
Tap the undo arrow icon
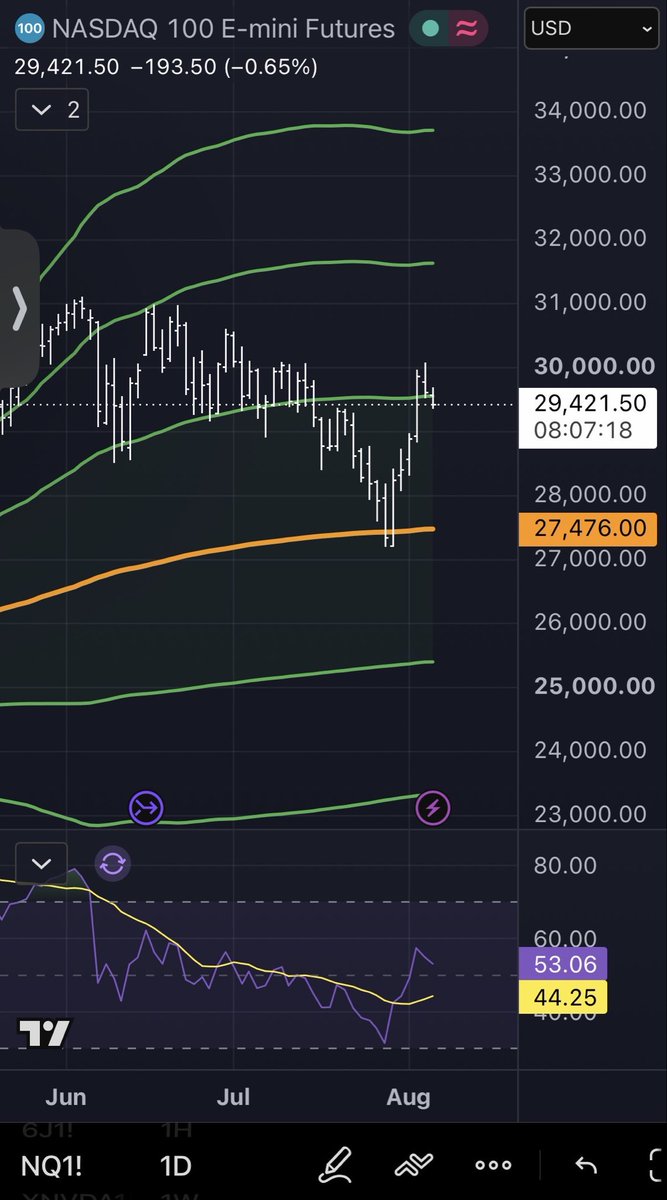586,1166
